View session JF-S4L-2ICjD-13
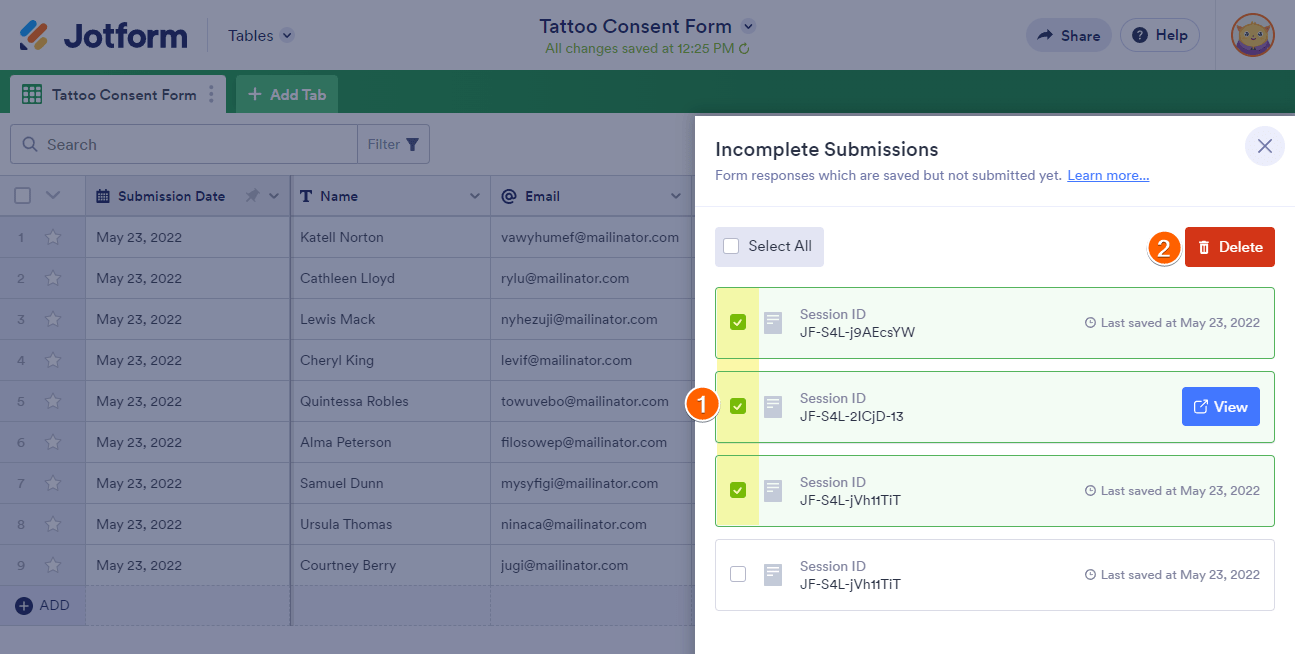The width and height of the screenshot is (1295, 654). (x=1220, y=407)
